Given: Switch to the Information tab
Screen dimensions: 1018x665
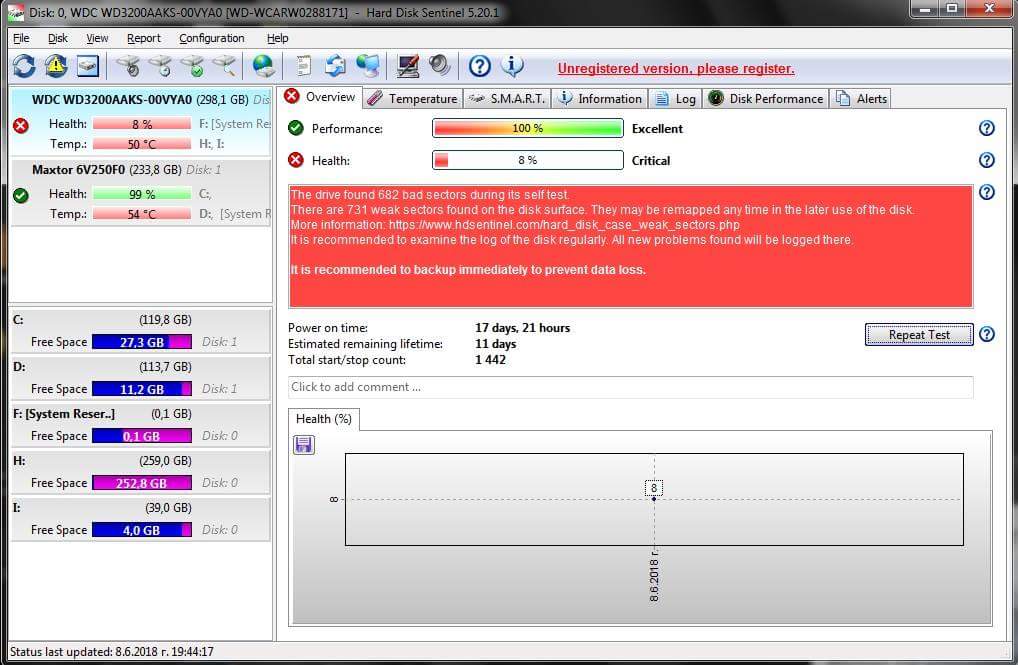Looking at the screenshot, I should point(600,99).
